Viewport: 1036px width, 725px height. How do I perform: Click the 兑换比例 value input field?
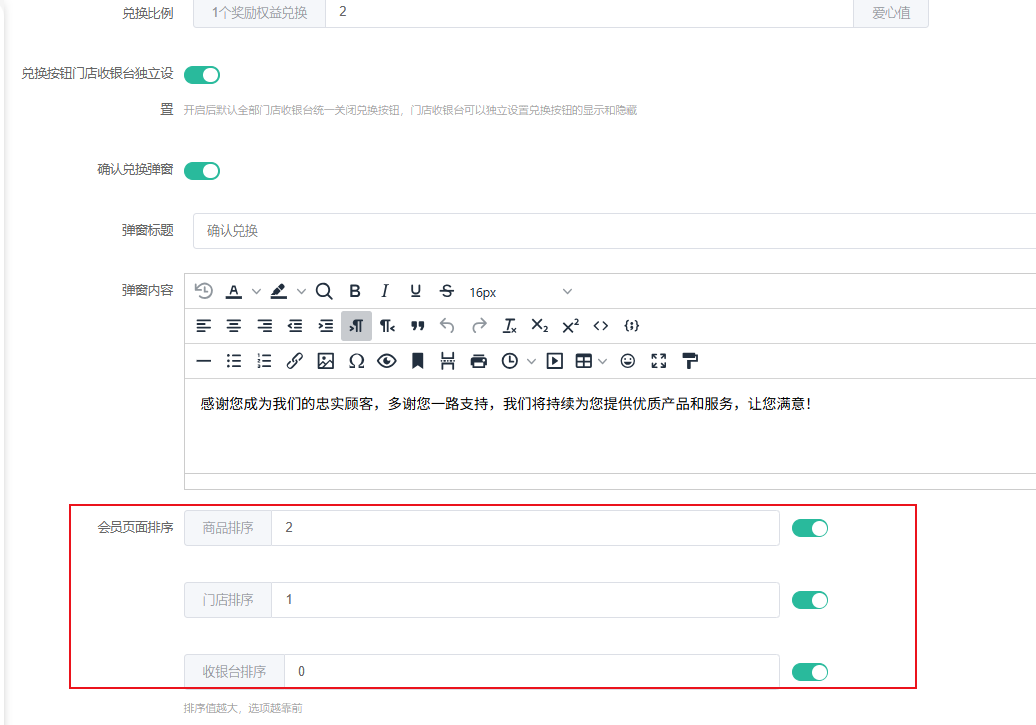[x=589, y=12]
